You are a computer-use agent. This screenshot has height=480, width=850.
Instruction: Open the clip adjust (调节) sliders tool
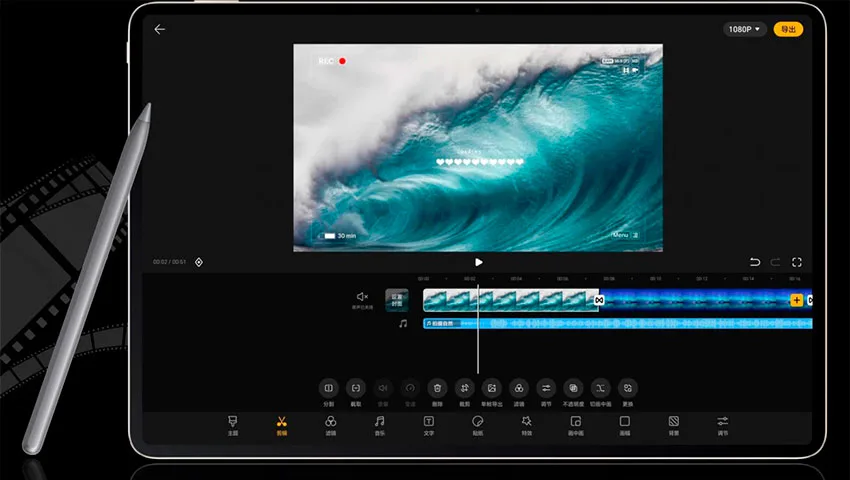tap(546, 388)
